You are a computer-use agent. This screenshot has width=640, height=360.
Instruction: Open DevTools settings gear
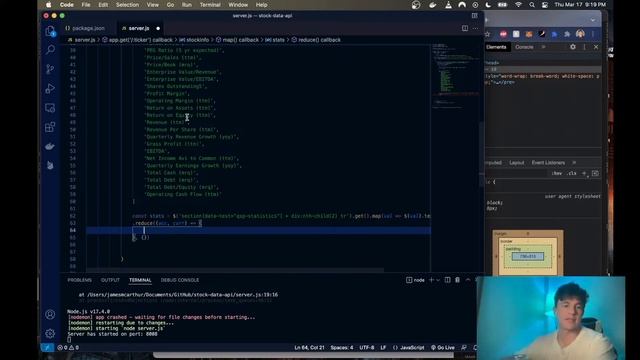click(x=573, y=47)
